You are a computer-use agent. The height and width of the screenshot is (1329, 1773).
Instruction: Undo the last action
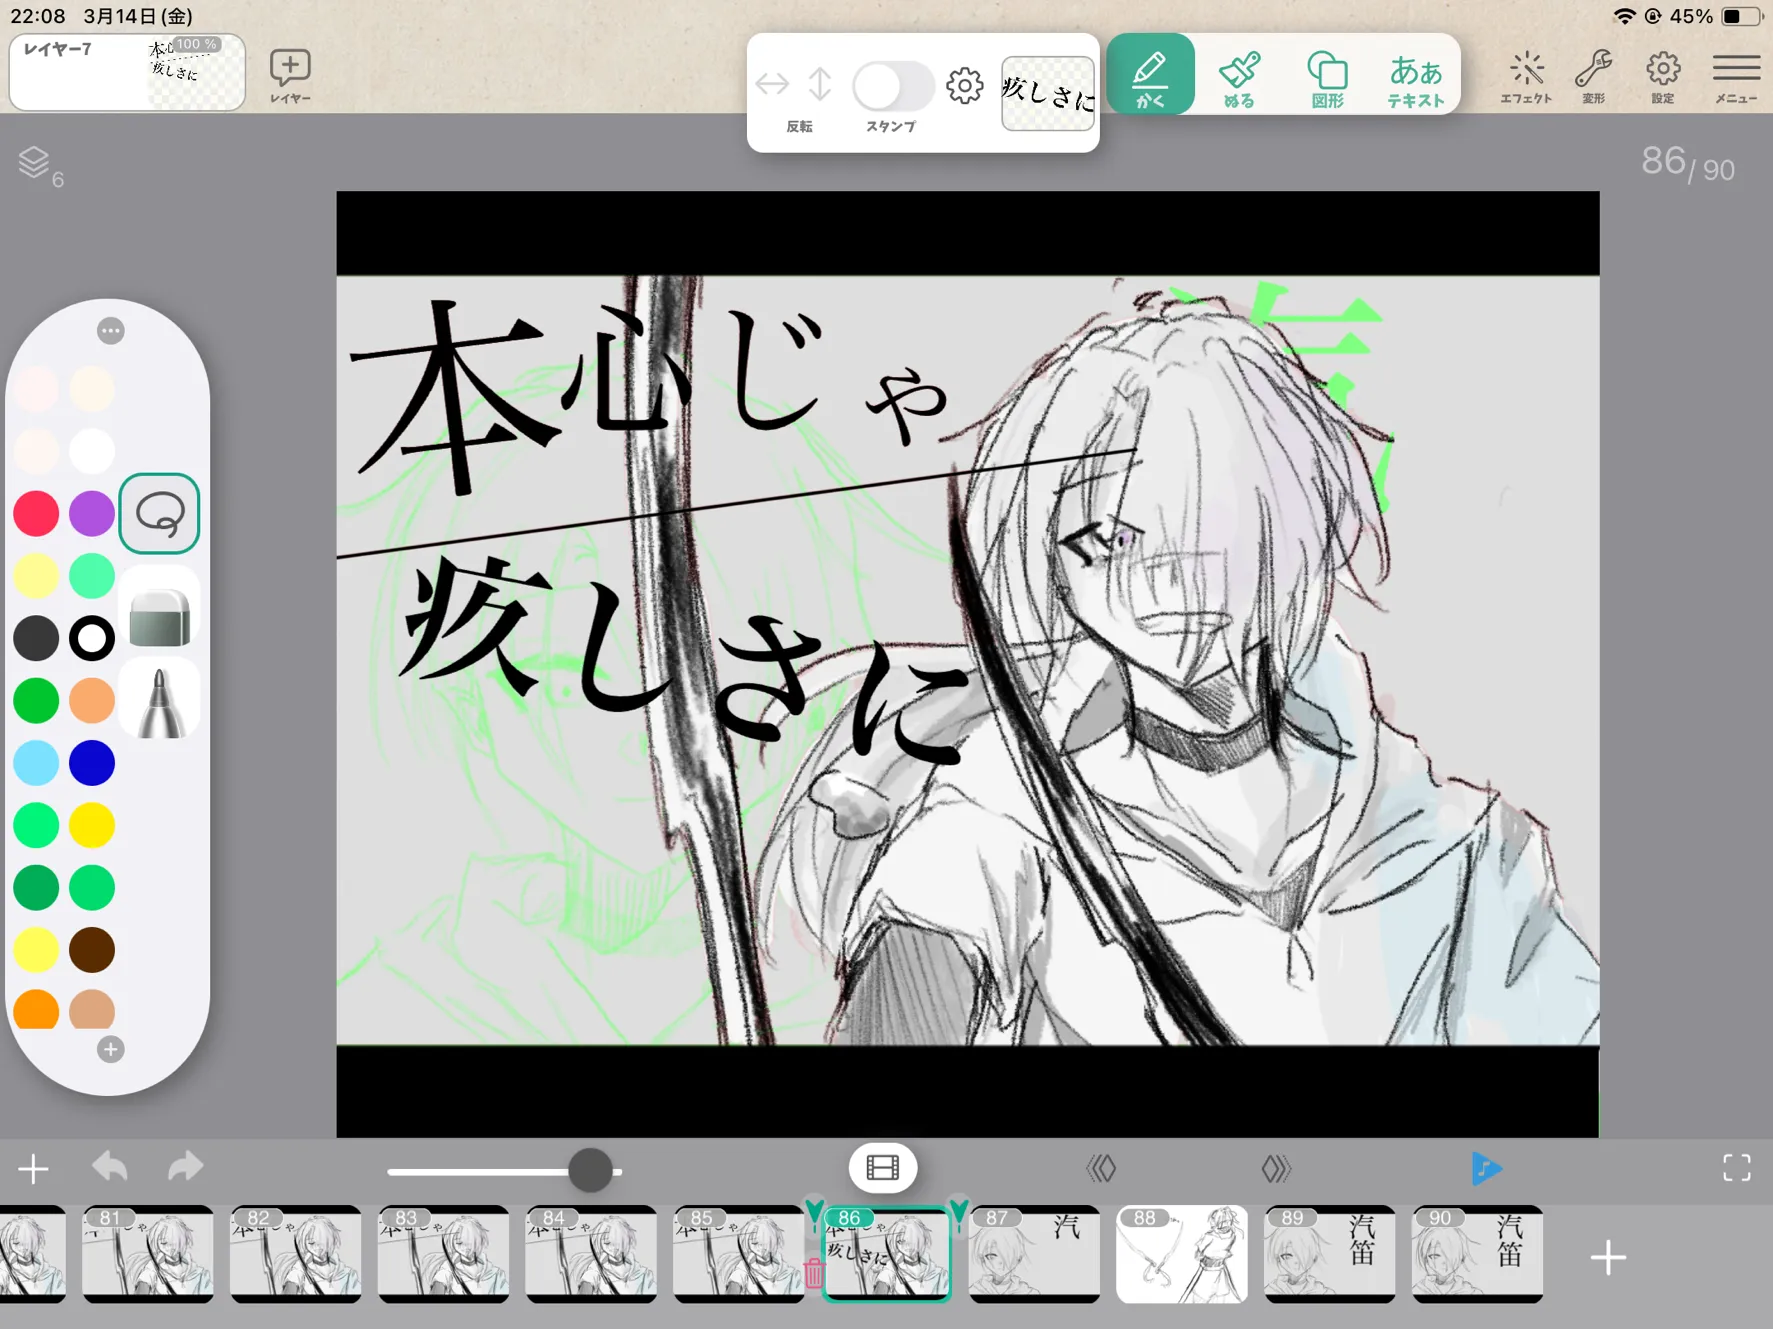[x=110, y=1167]
